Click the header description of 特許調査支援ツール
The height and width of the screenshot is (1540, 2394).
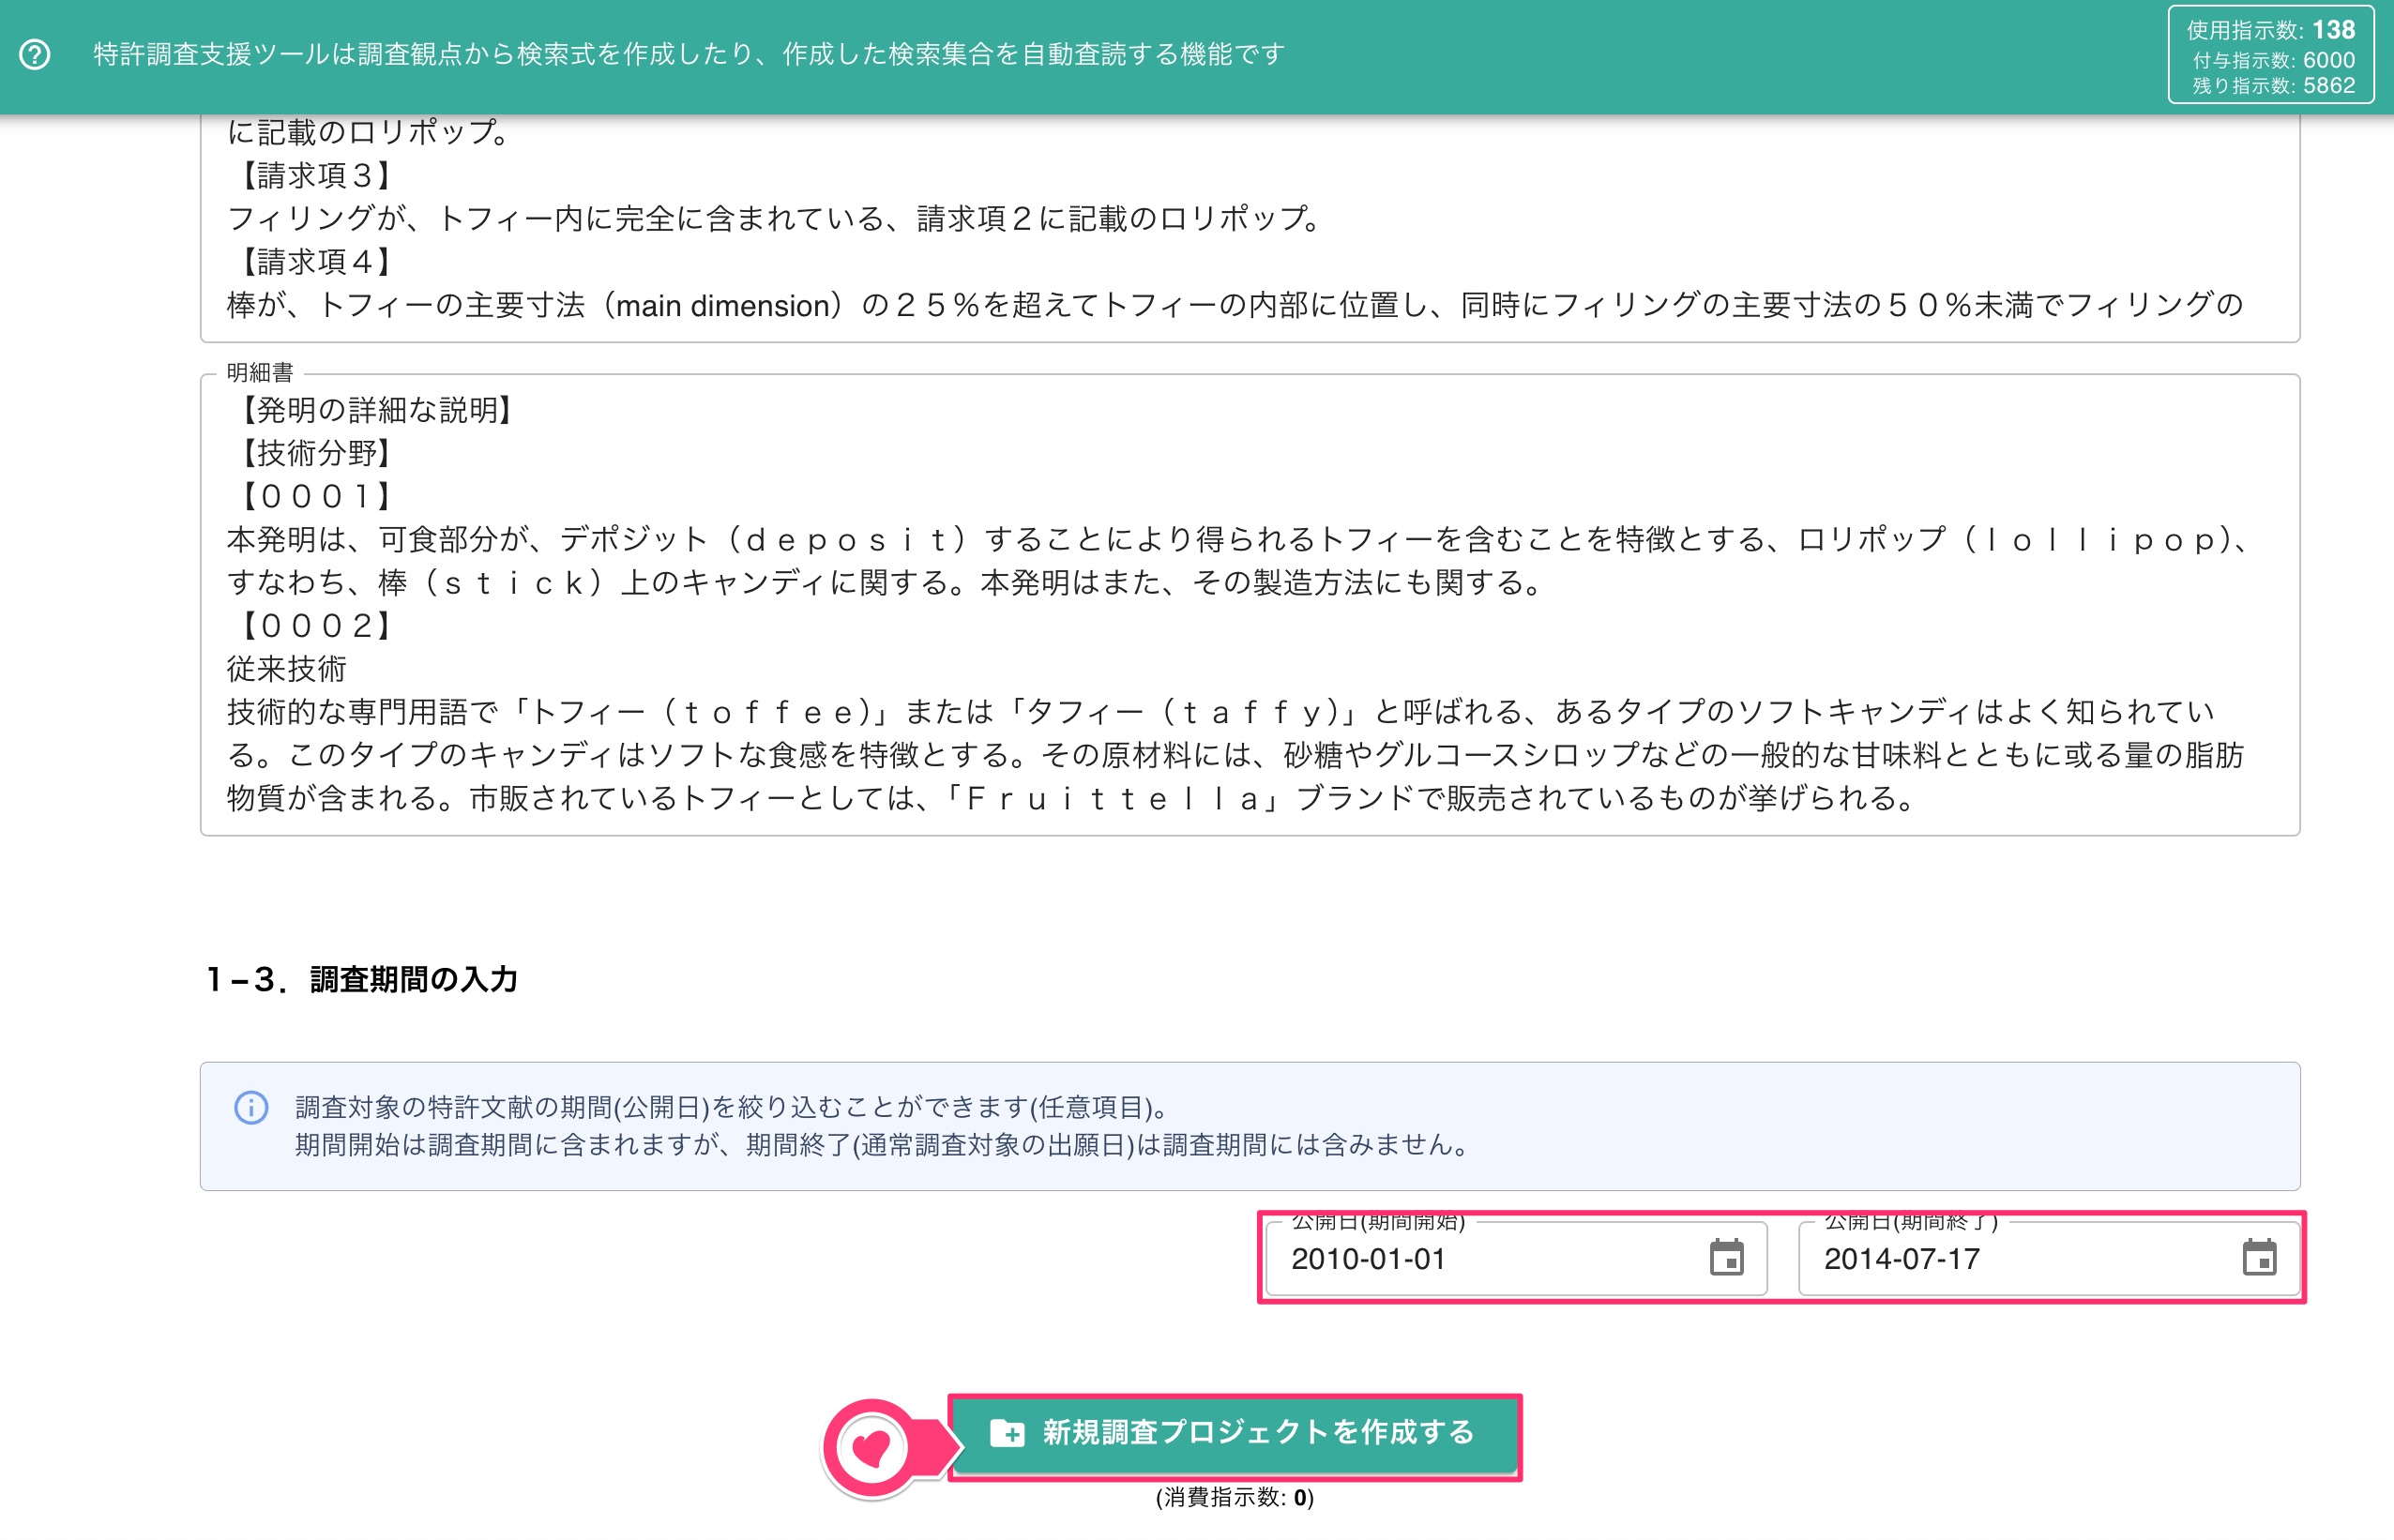click(x=689, y=54)
